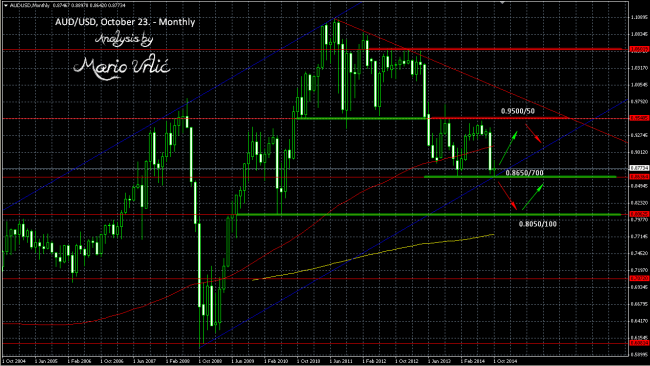Click the '1 Jun 2009' date on time axis
The height and width of the screenshot is (366, 650).
click(x=243, y=361)
